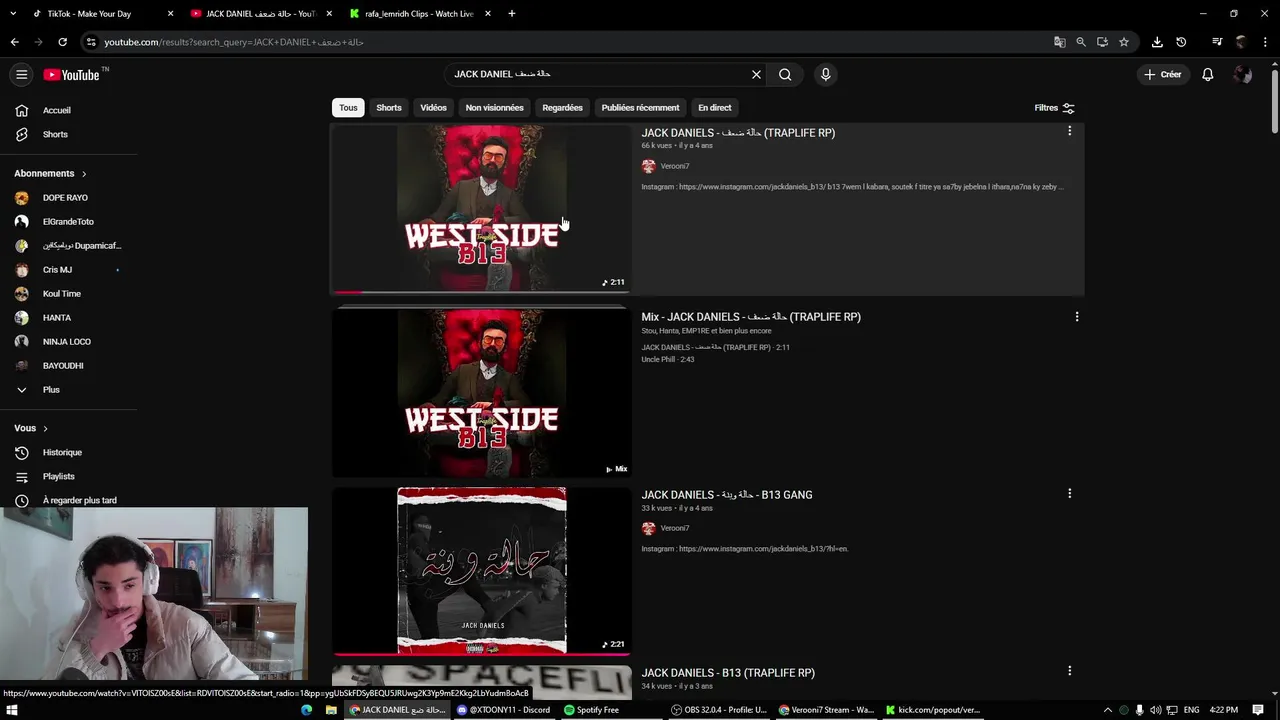This screenshot has width=1280, height=720.
Task: Open options for JACK DANIELS - B13 video
Action: click(1069, 671)
